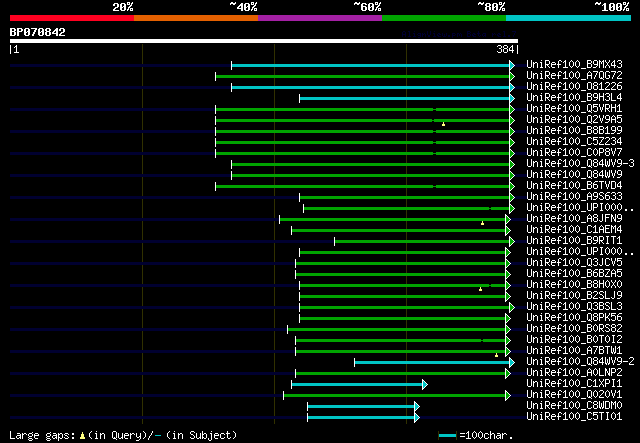Click the 'Large gaps:' legend text

[x=42, y=436]
